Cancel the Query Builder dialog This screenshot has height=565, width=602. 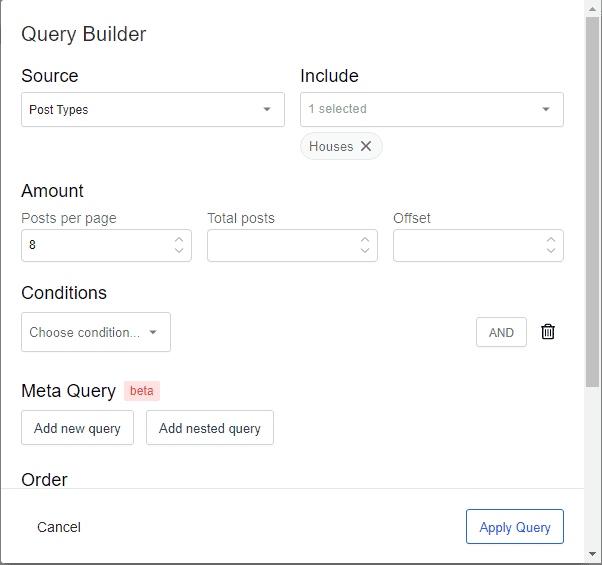pos(59,527)
